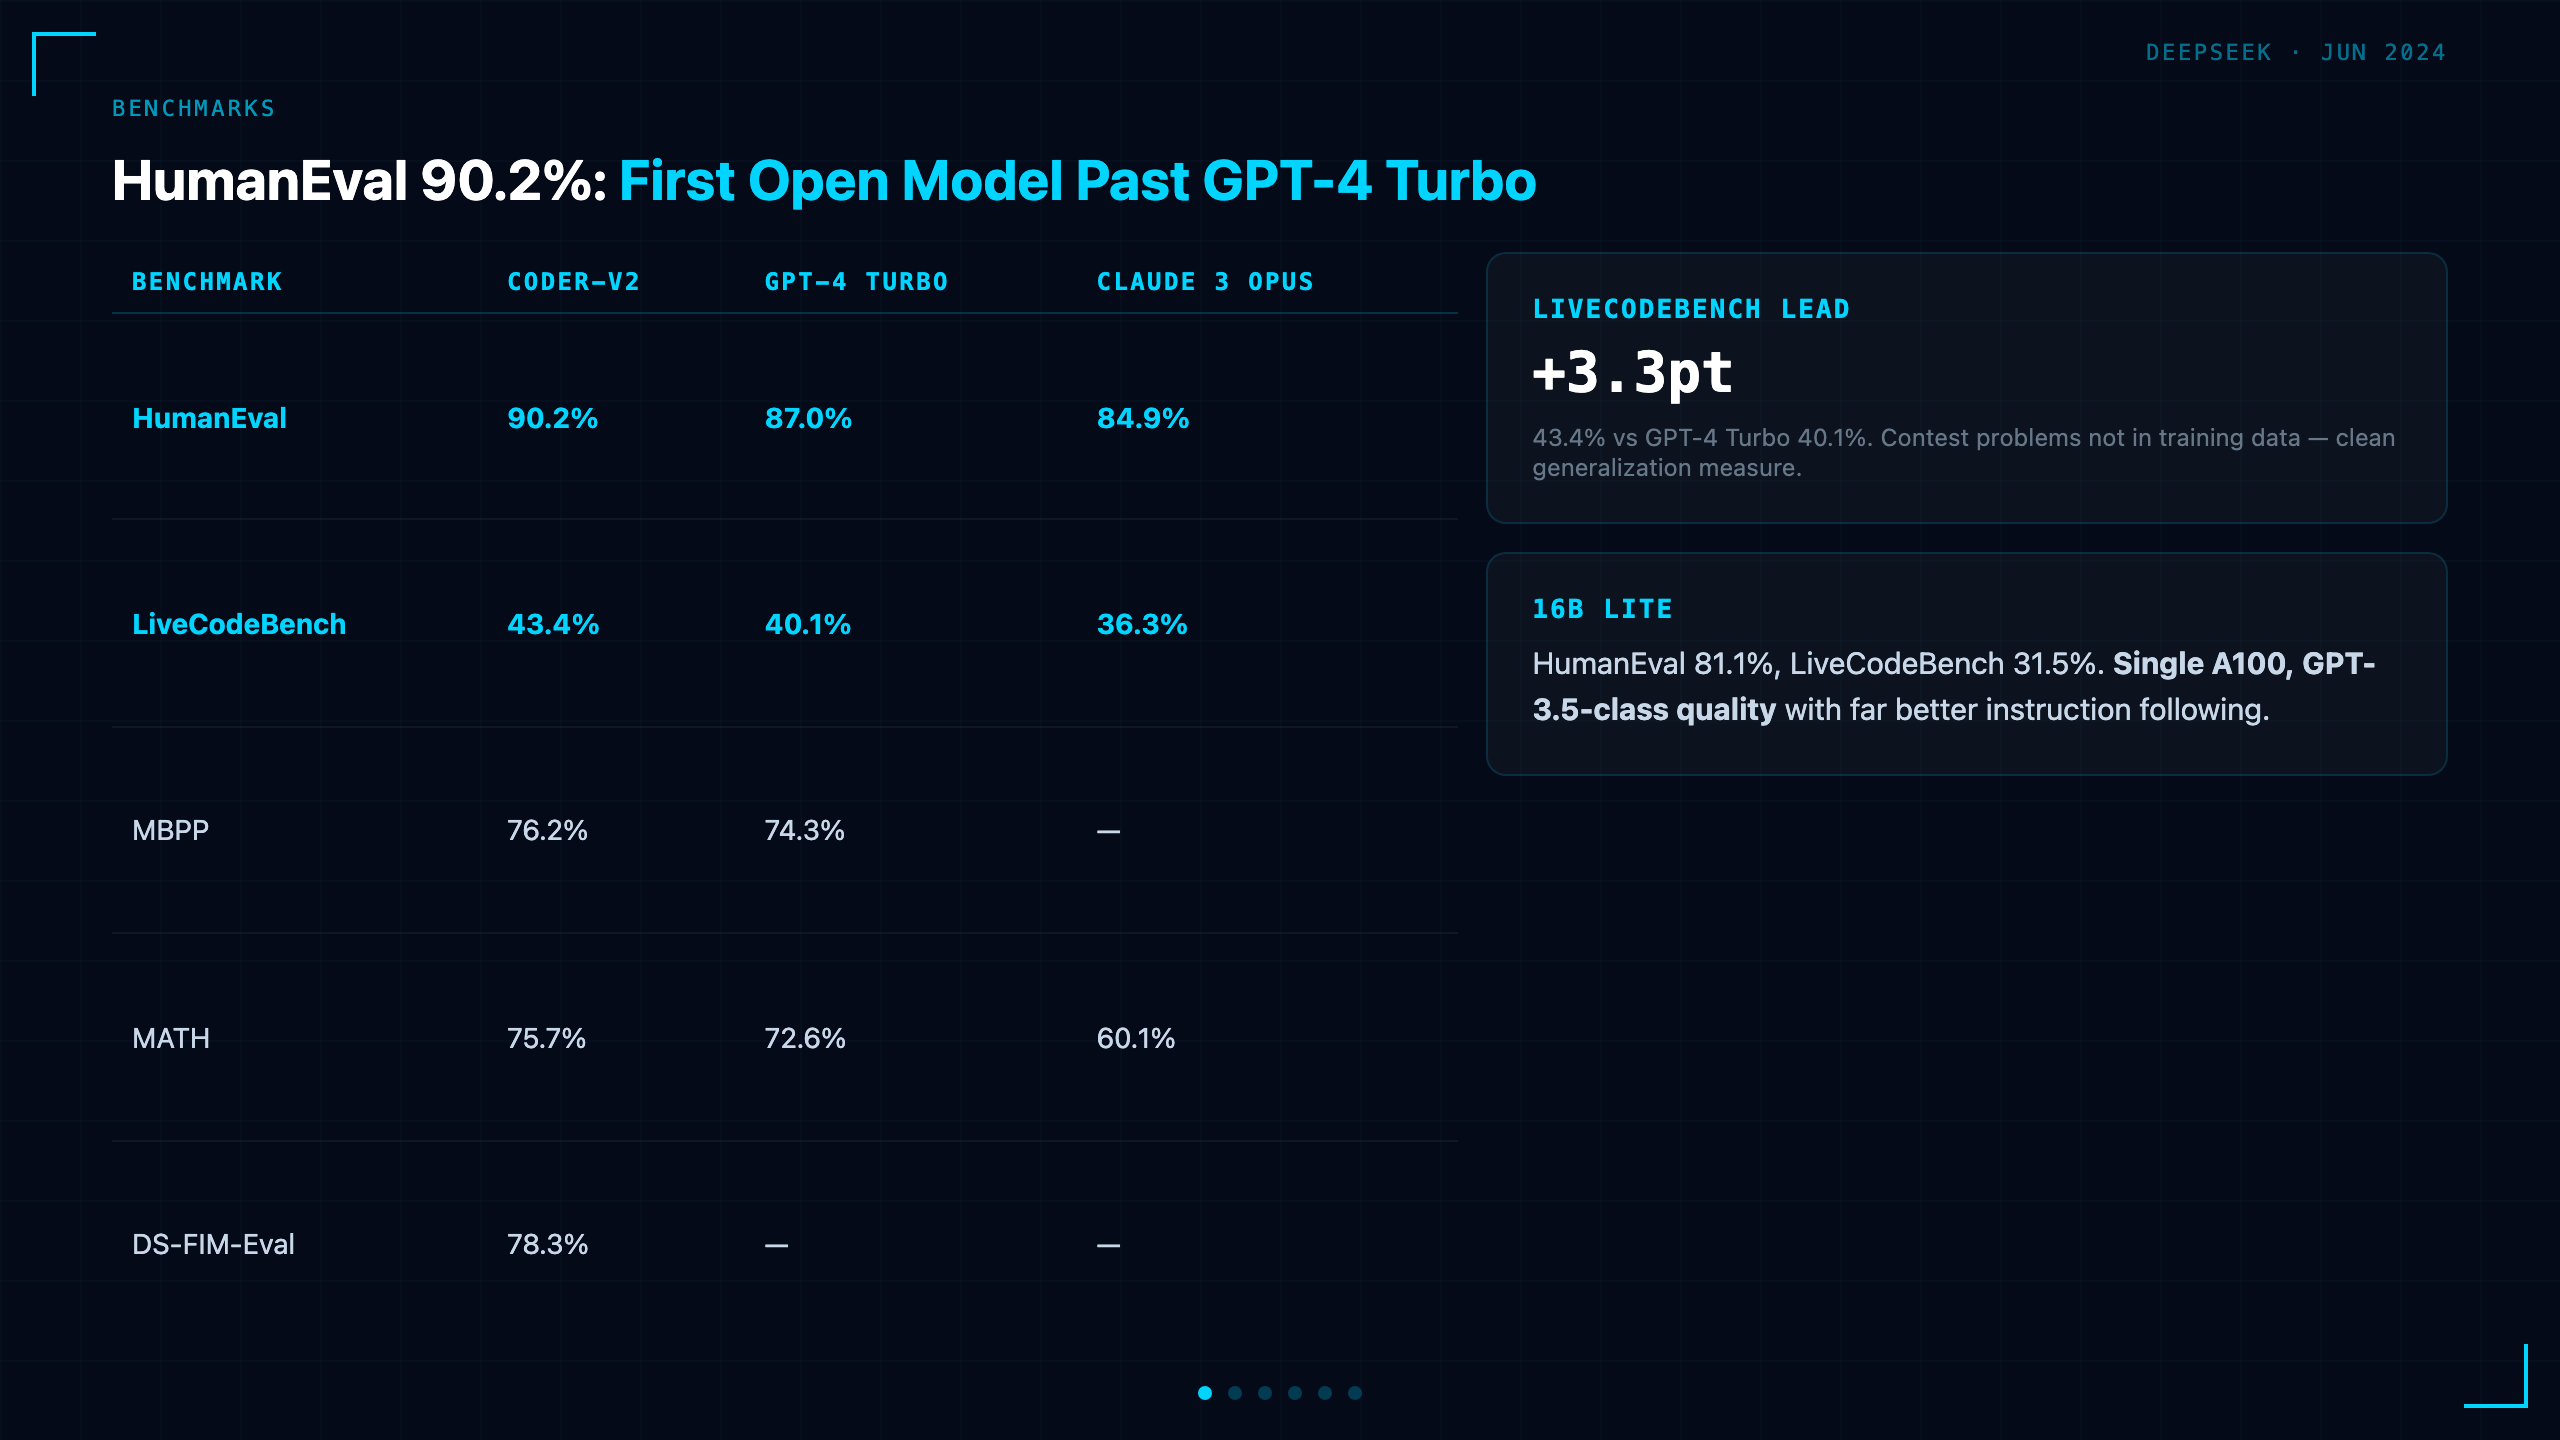Click the LIVECODEBENCH LEAD card title
The height and width of the screenshot is (1440, 2560).
(x=1691, y=309)
